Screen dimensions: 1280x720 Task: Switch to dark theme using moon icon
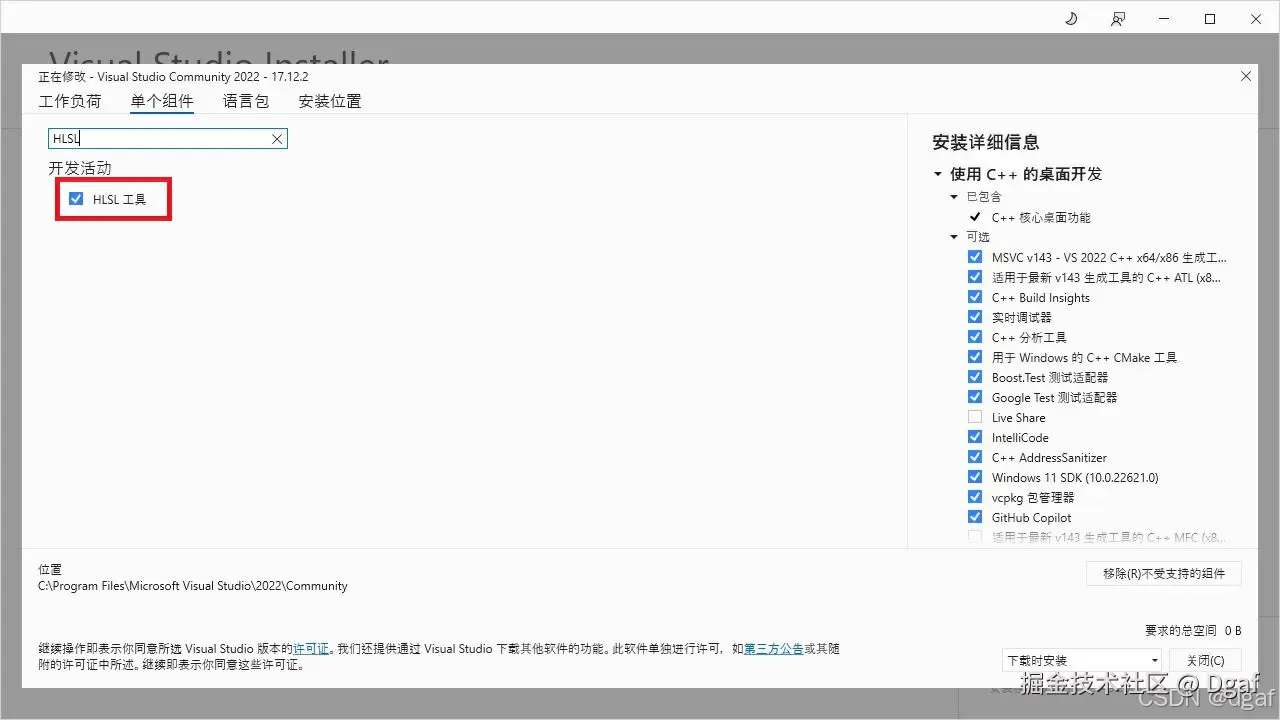click(1070, 18)
